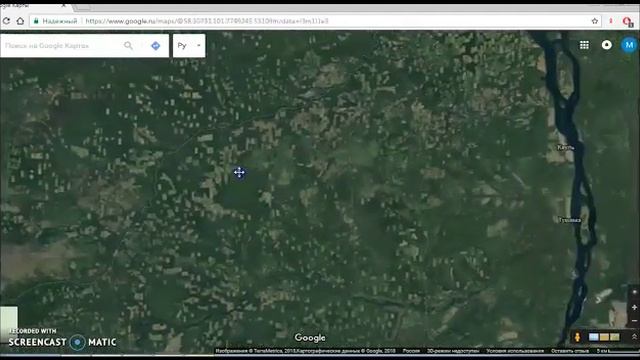Focus the Google Maps search box
This screenshot has height=360, width=640.
coord(61,46)
